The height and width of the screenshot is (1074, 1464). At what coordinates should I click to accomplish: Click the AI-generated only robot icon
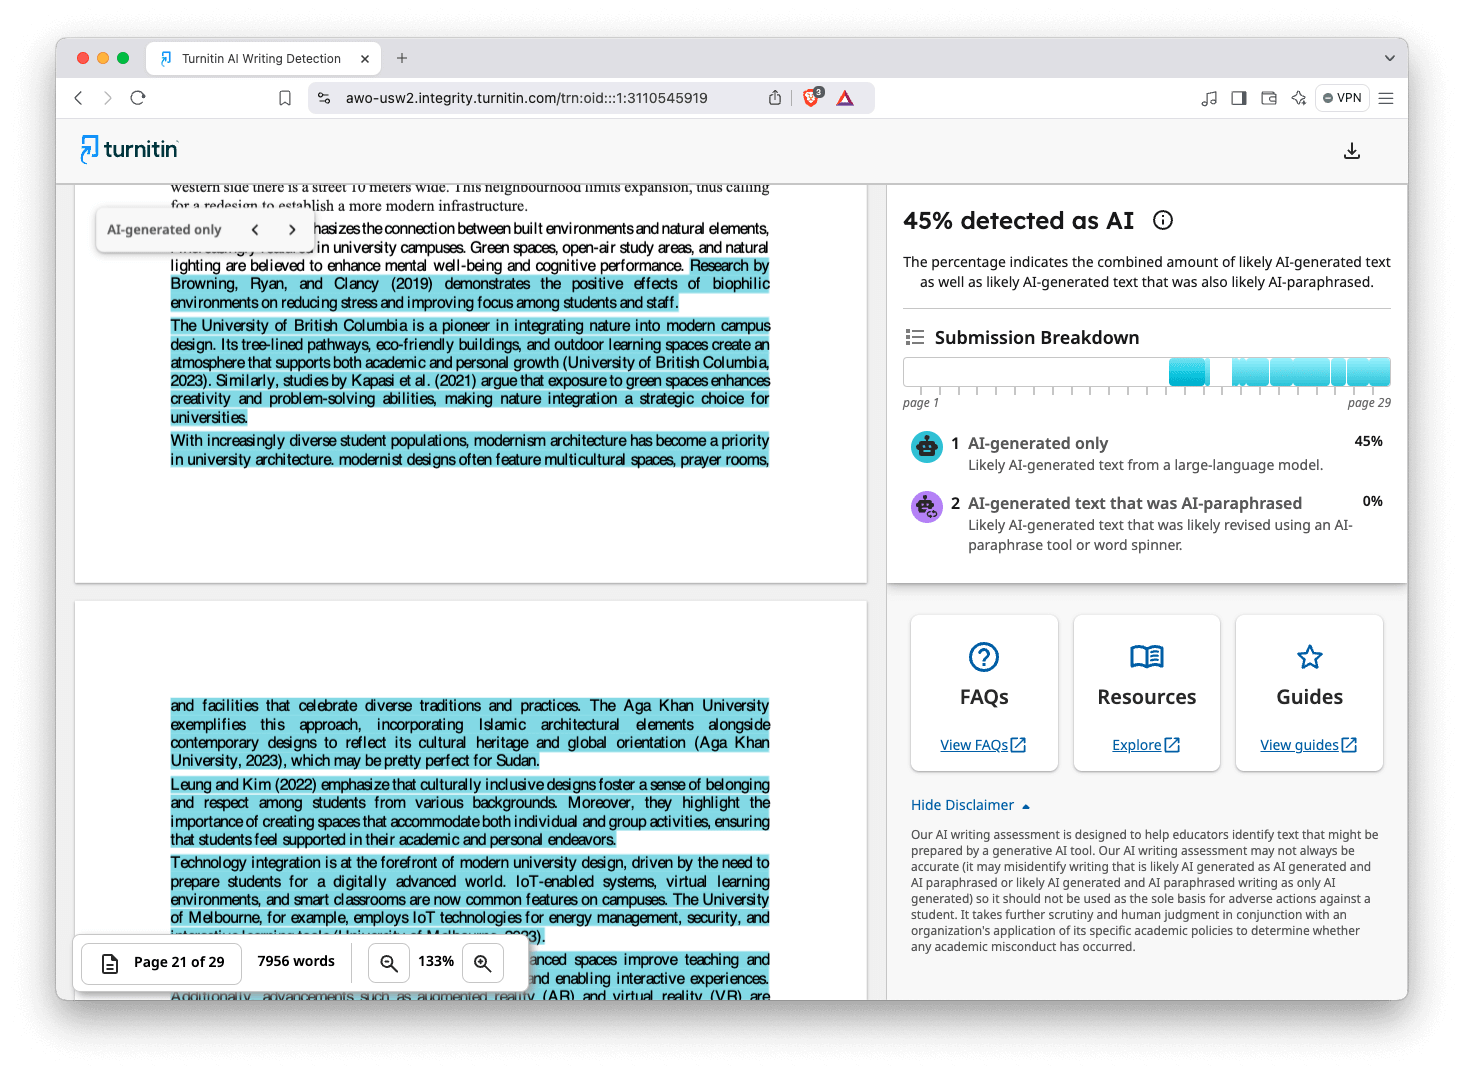point(926,447)
